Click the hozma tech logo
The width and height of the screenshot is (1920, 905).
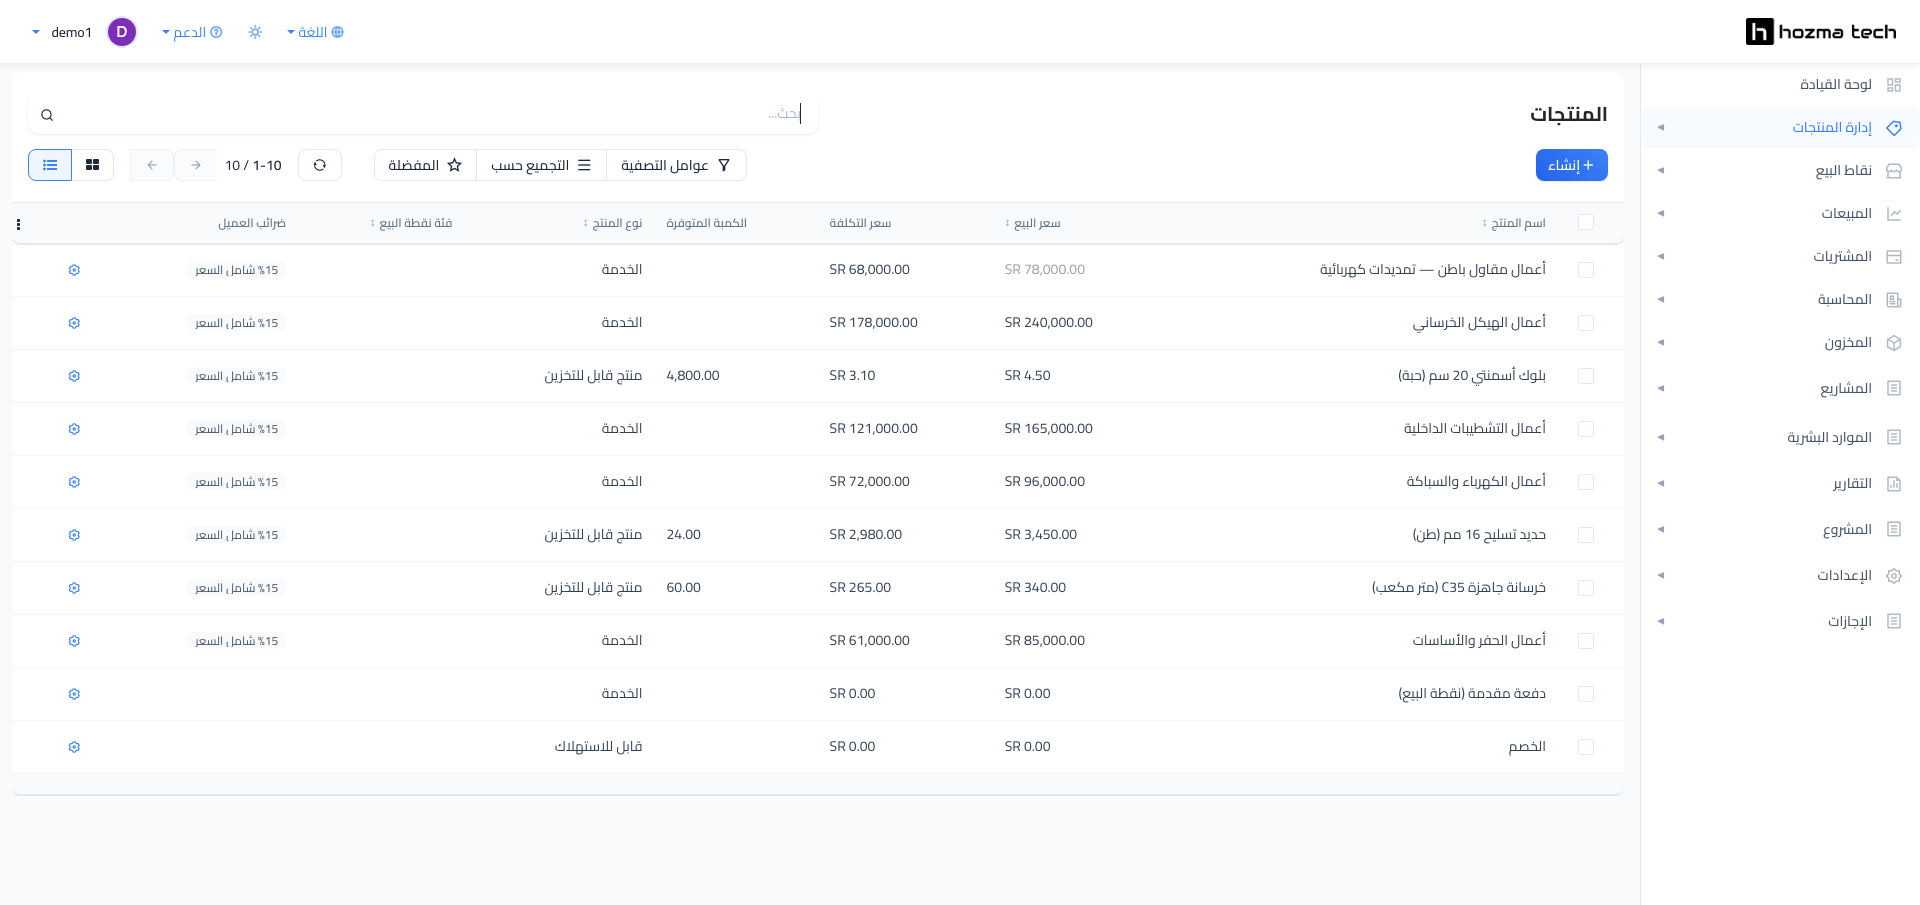coord(1821,32)
